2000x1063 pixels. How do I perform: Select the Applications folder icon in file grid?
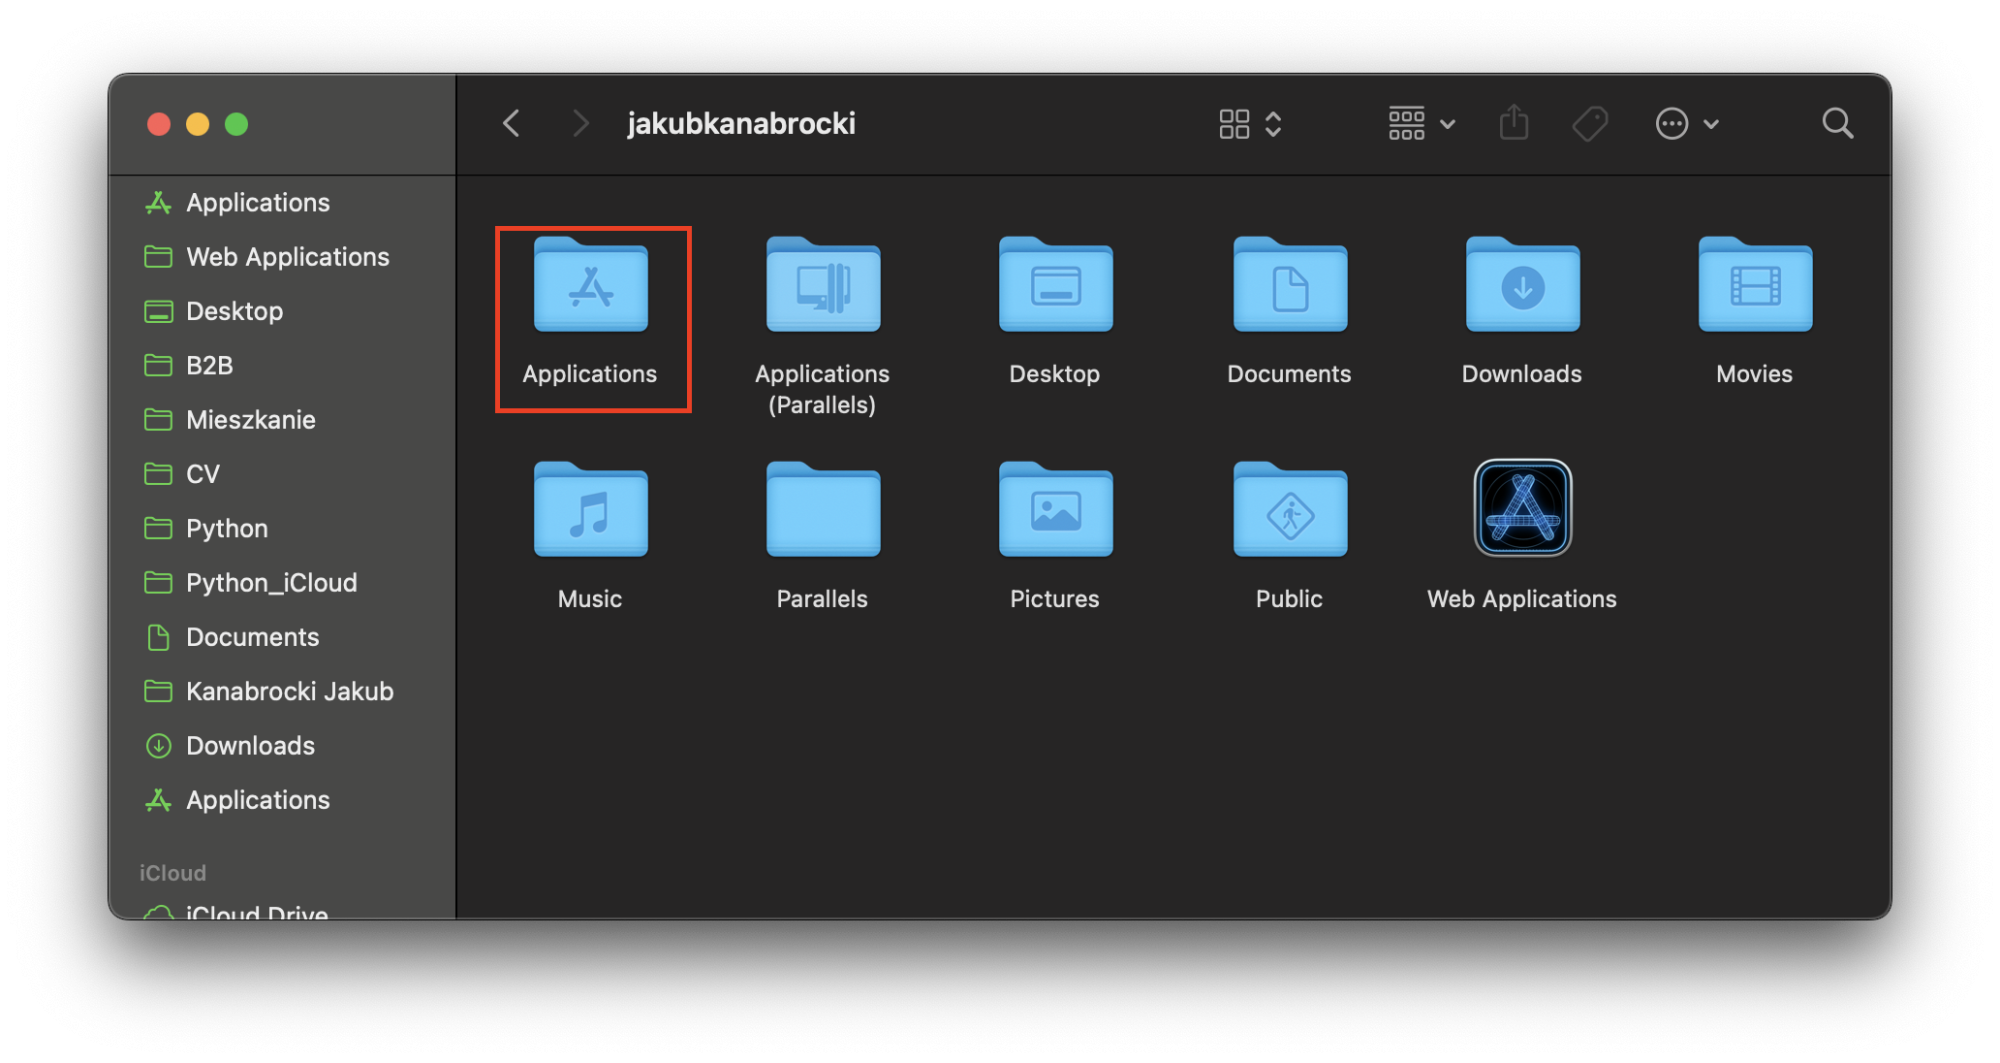(591, 285)
